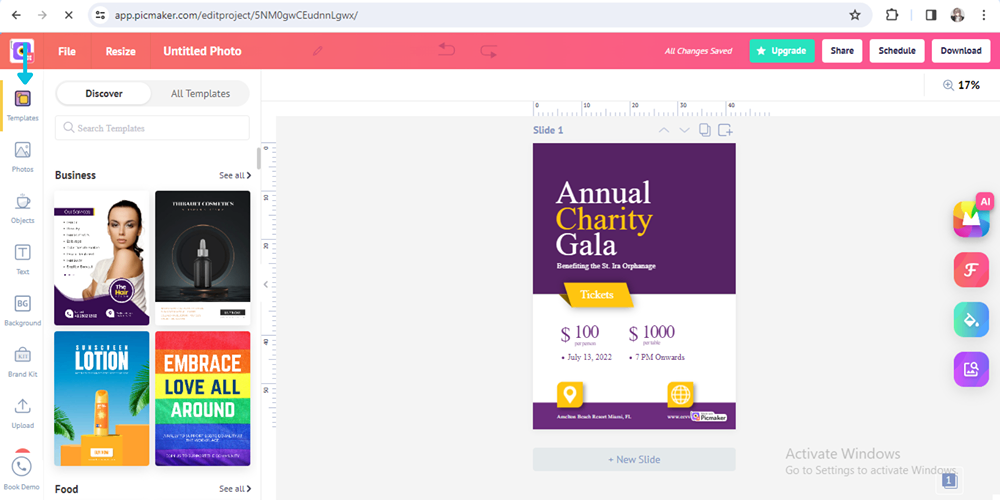Screen dimensions: 1000x500
Task: Open the Background panel
Action: click(23, 311)
